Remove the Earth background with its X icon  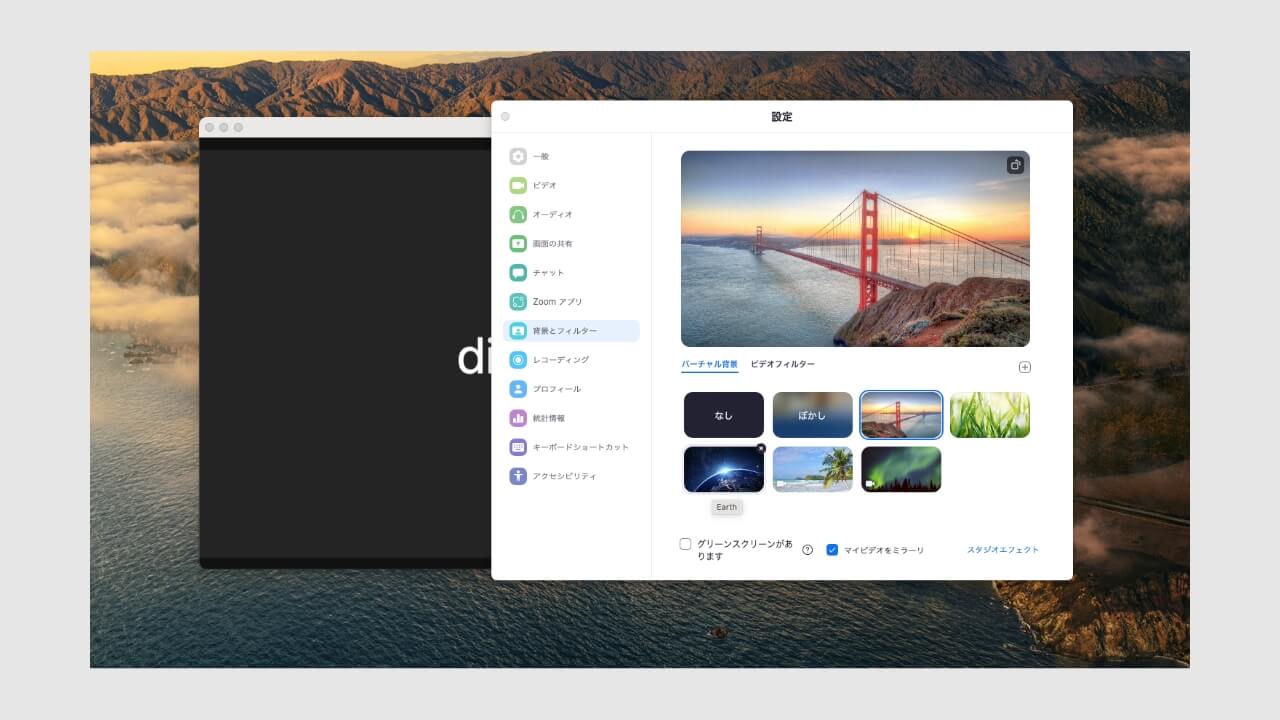pyautogui.click(x=761, y=449)
